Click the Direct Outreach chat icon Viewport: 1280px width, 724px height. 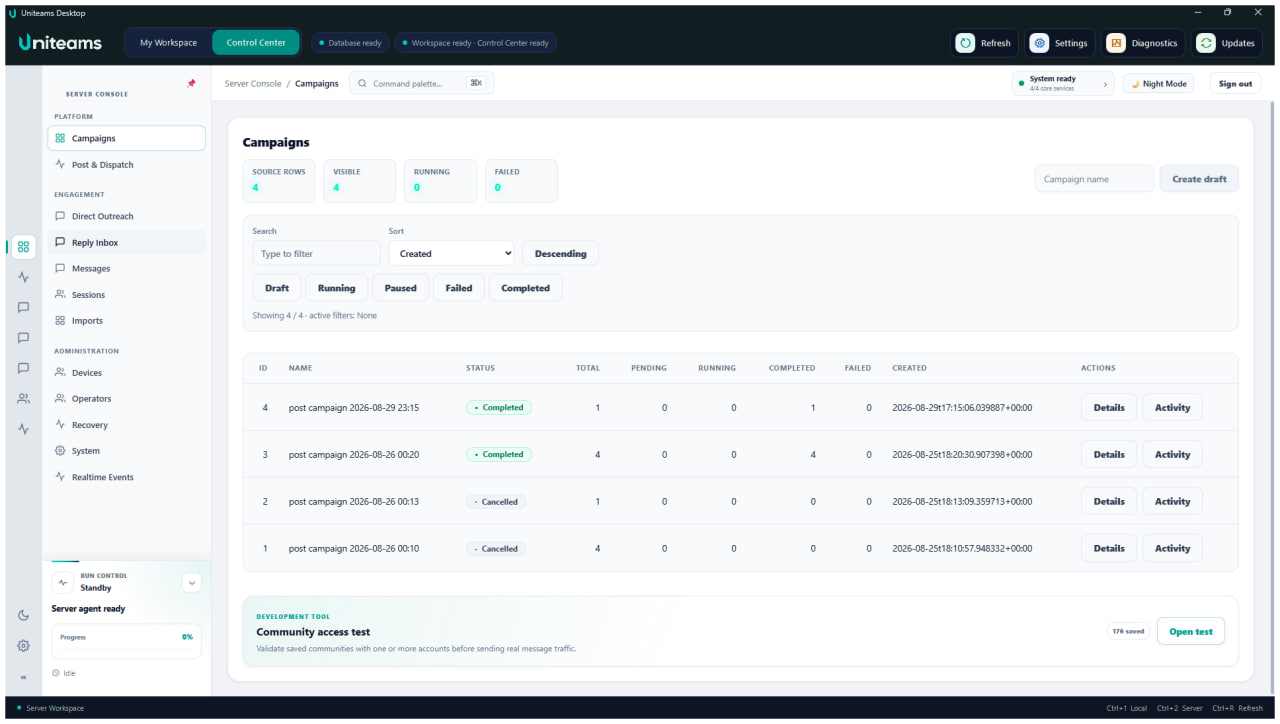tap(60, 216)
